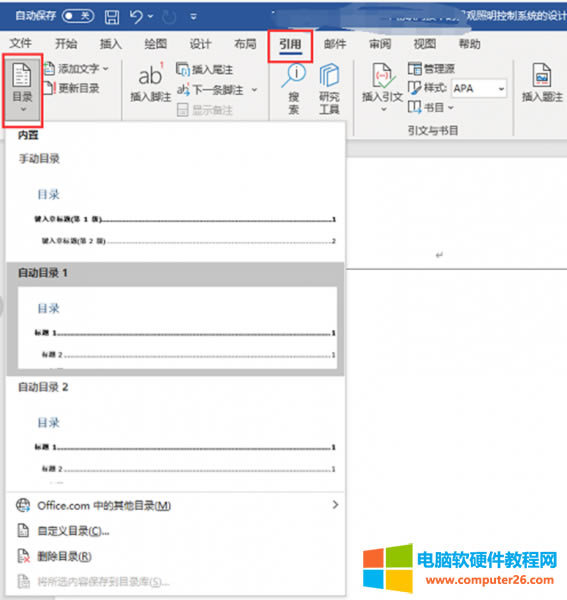Click the 插入脚注 insert footnote icon
The image size is (567, 600).
point(150,75)
